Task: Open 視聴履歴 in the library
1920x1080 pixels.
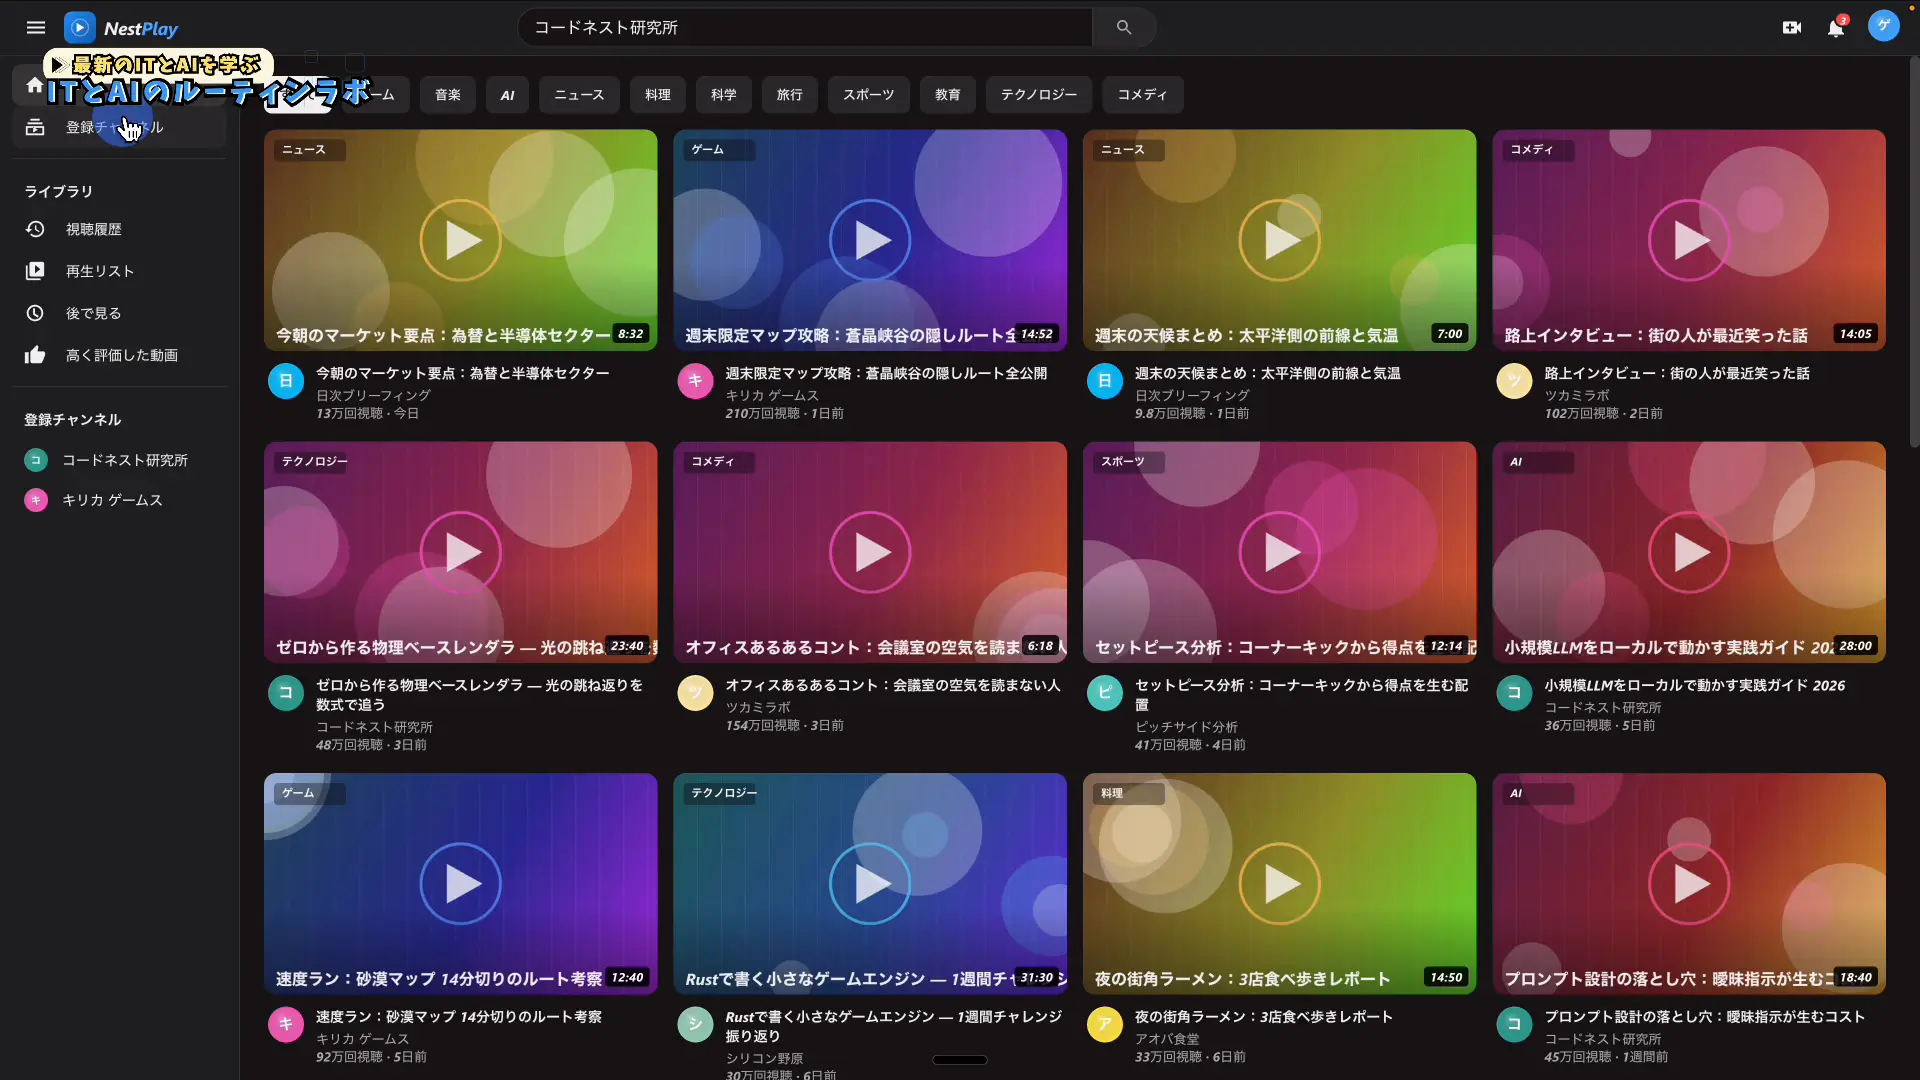Action: coord(120,229)
